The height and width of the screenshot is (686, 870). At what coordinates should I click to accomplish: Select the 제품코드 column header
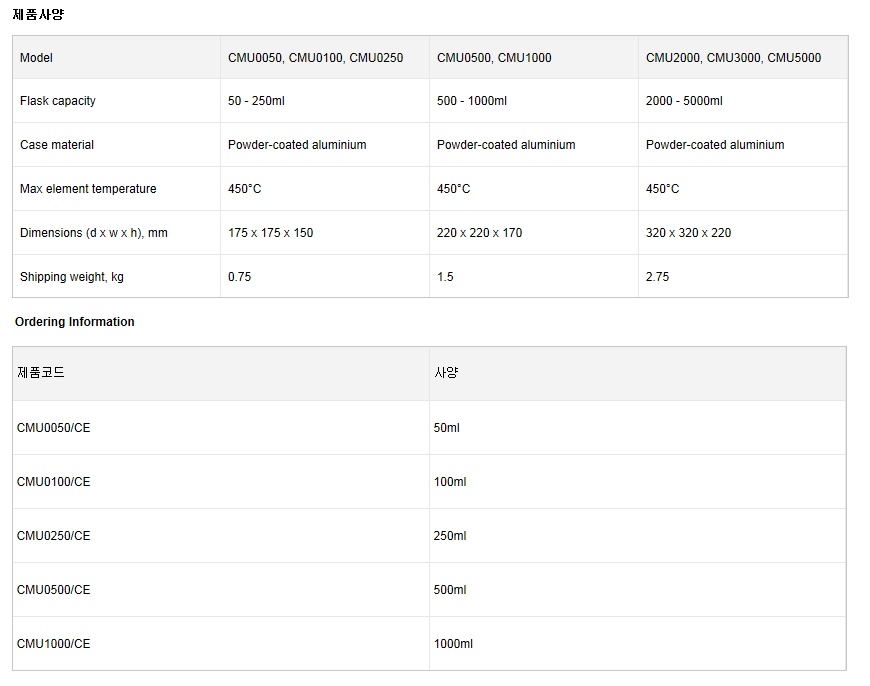click(x=221, y=374)
